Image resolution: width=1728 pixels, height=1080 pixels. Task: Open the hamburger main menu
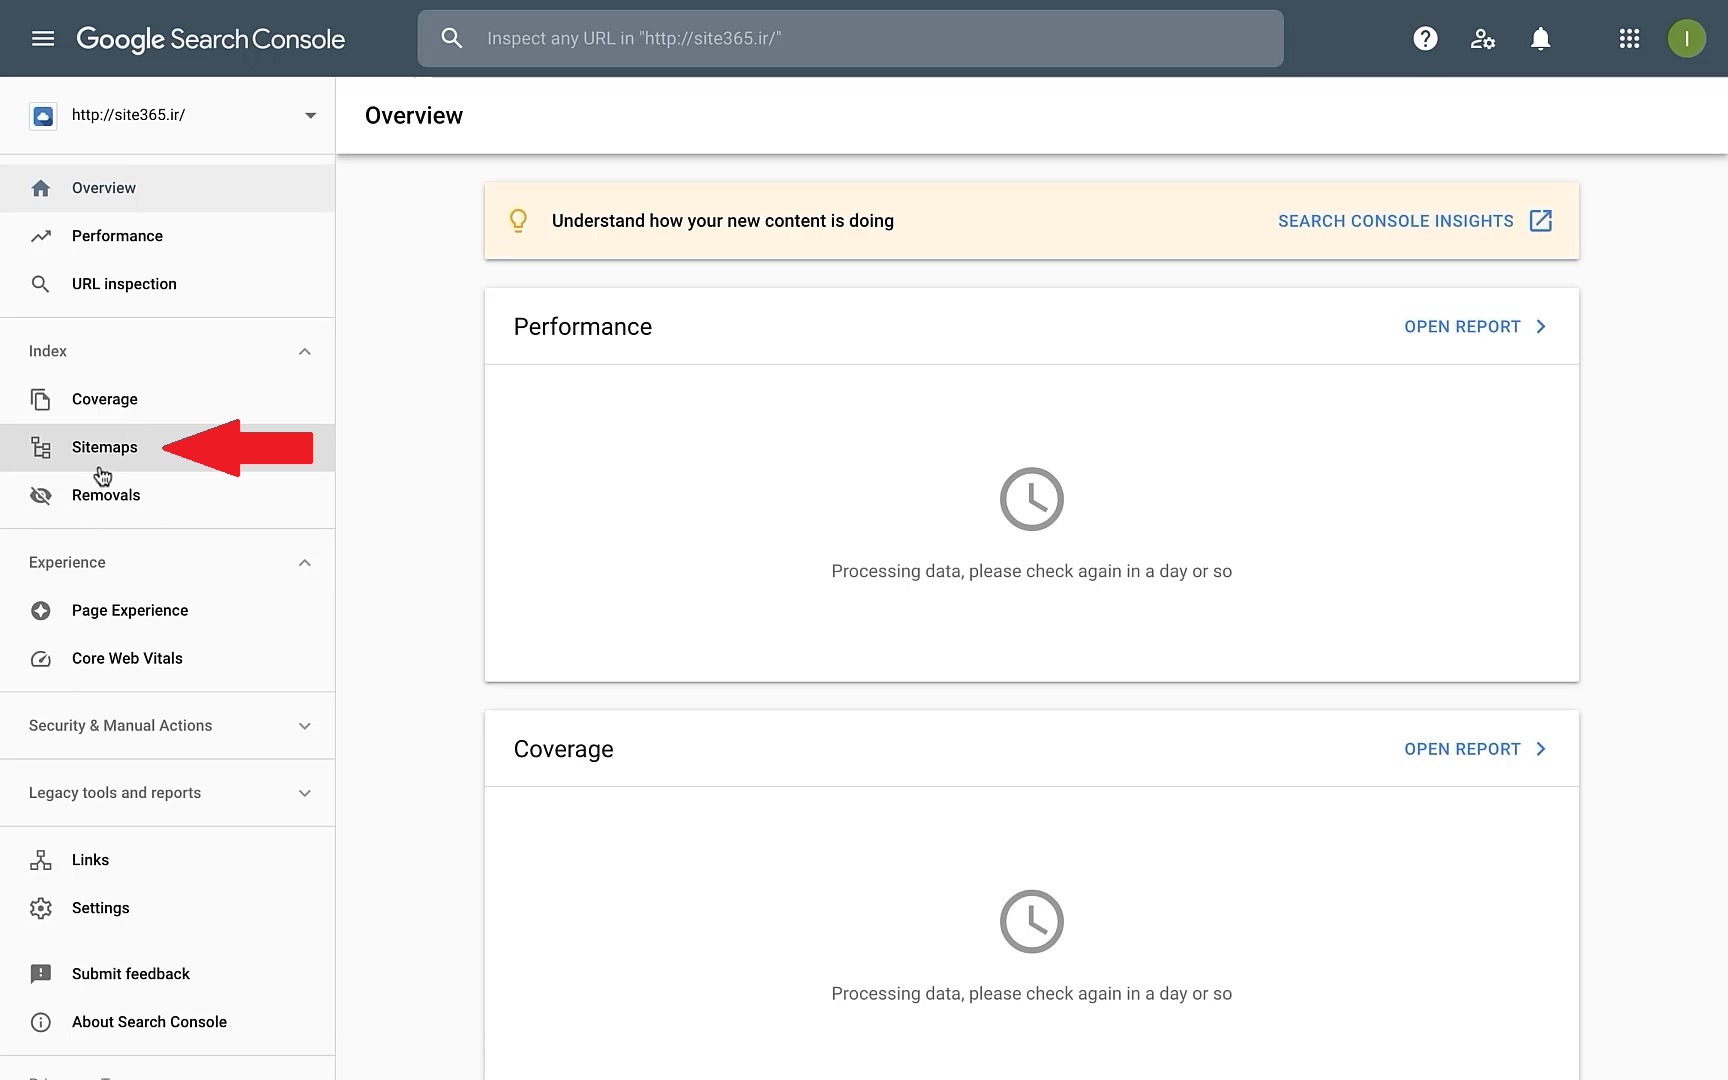pyautogui.click(x=42, y=39)
